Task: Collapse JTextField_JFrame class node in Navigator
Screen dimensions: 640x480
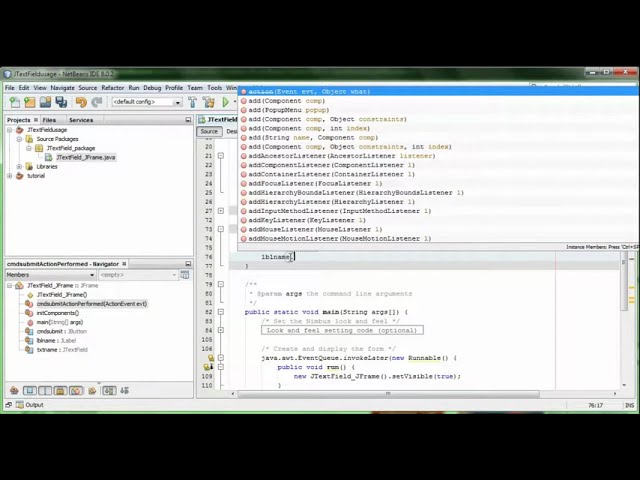Action: (x=9, y=285)
